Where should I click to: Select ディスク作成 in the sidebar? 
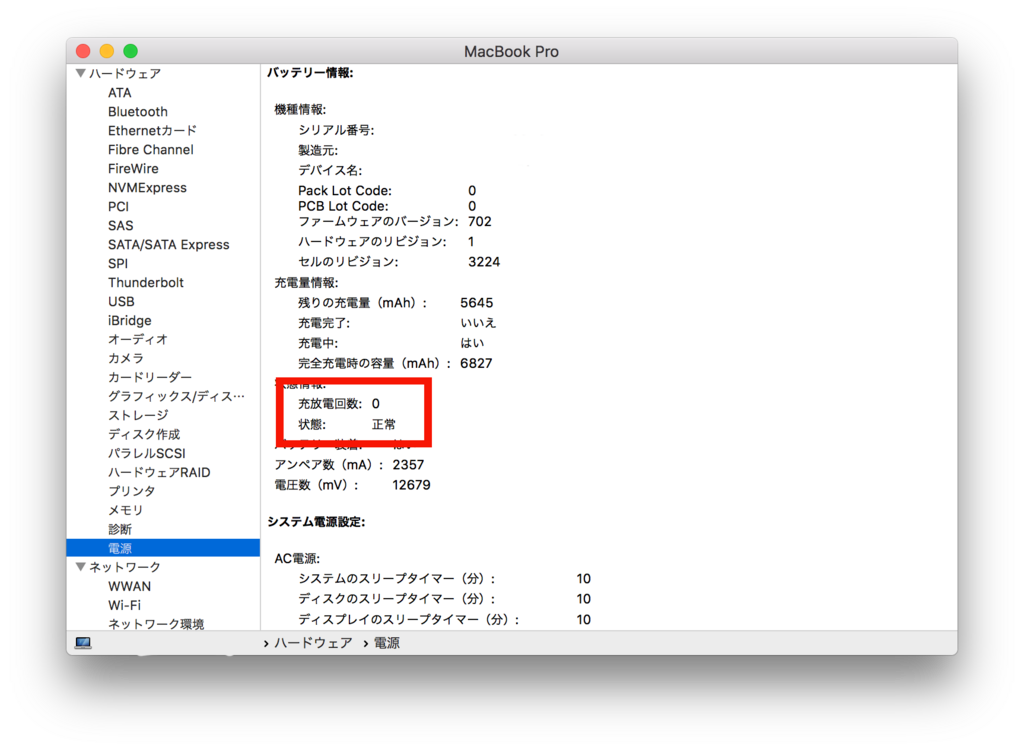pyautogui.click(x=144, y=434)
